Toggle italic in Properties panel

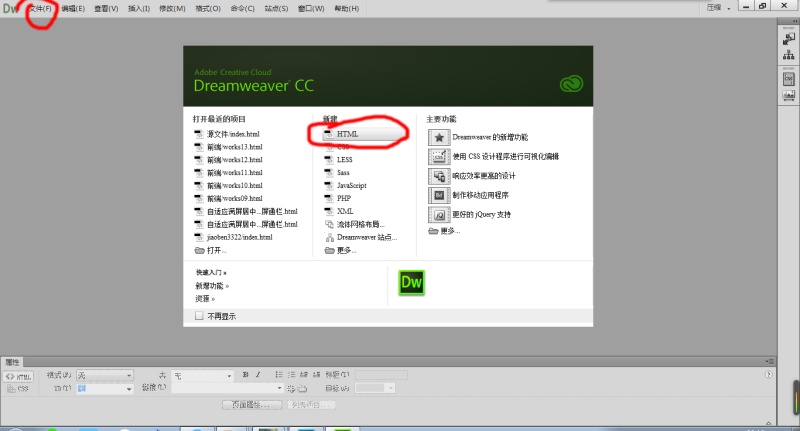click(x=258, y=375)
